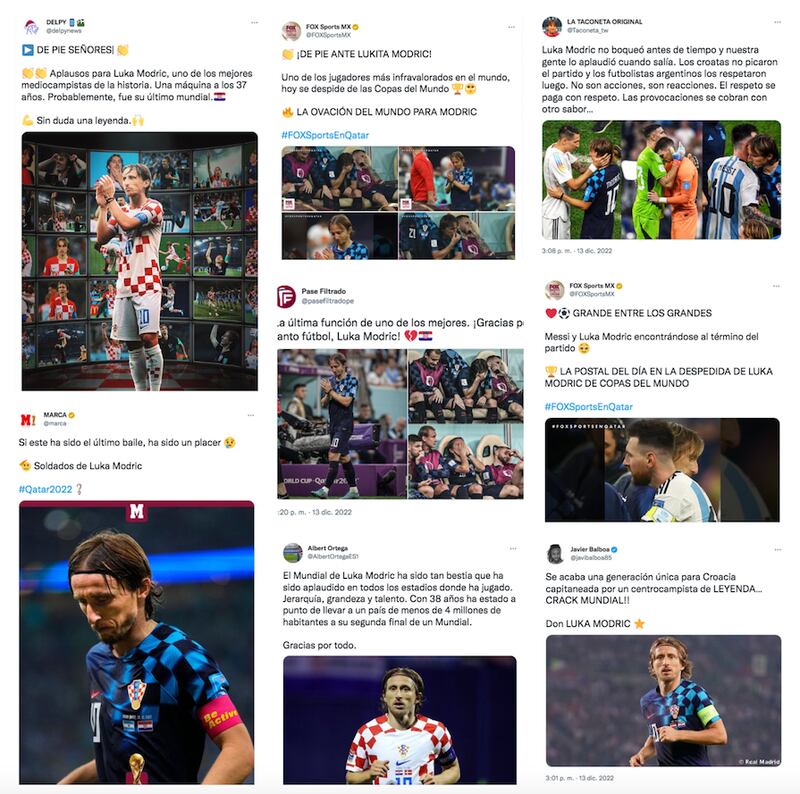Open the #FOXSportsEnQatar hashtag above Messi photo
Image resolution: width=800 pixels, height=794 pixels.
(x=588, y=407)
